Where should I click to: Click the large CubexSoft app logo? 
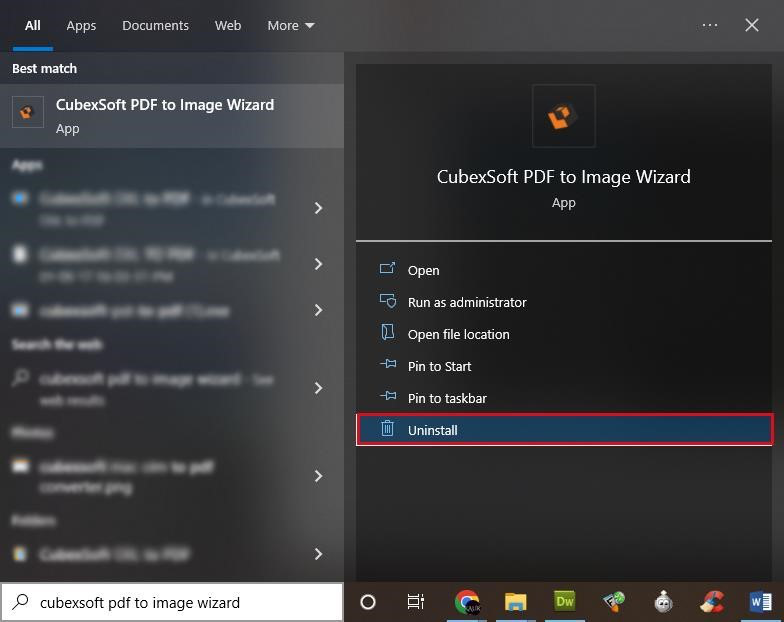point(564,116)
